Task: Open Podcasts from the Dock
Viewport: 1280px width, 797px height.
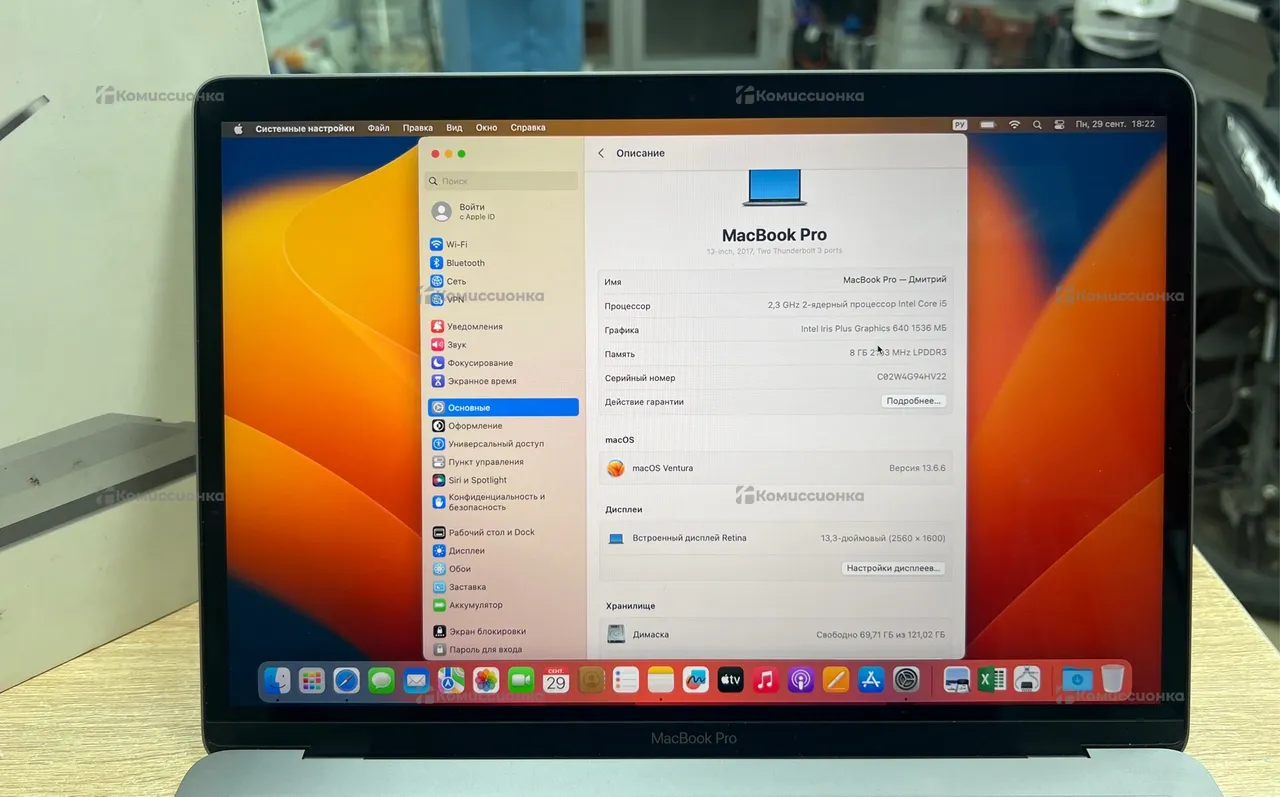Action: point(801,681)
